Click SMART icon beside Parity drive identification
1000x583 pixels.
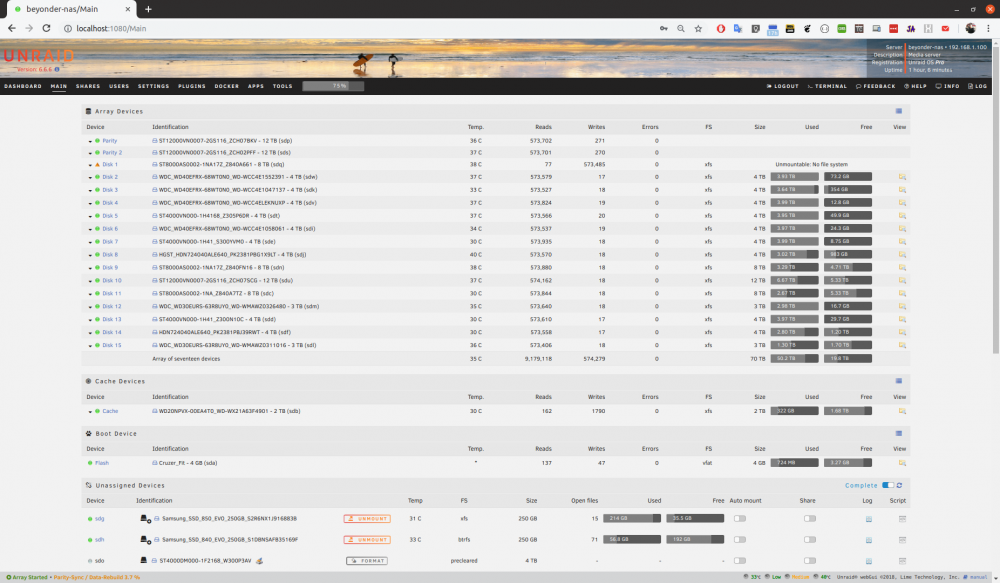[154, 141]
